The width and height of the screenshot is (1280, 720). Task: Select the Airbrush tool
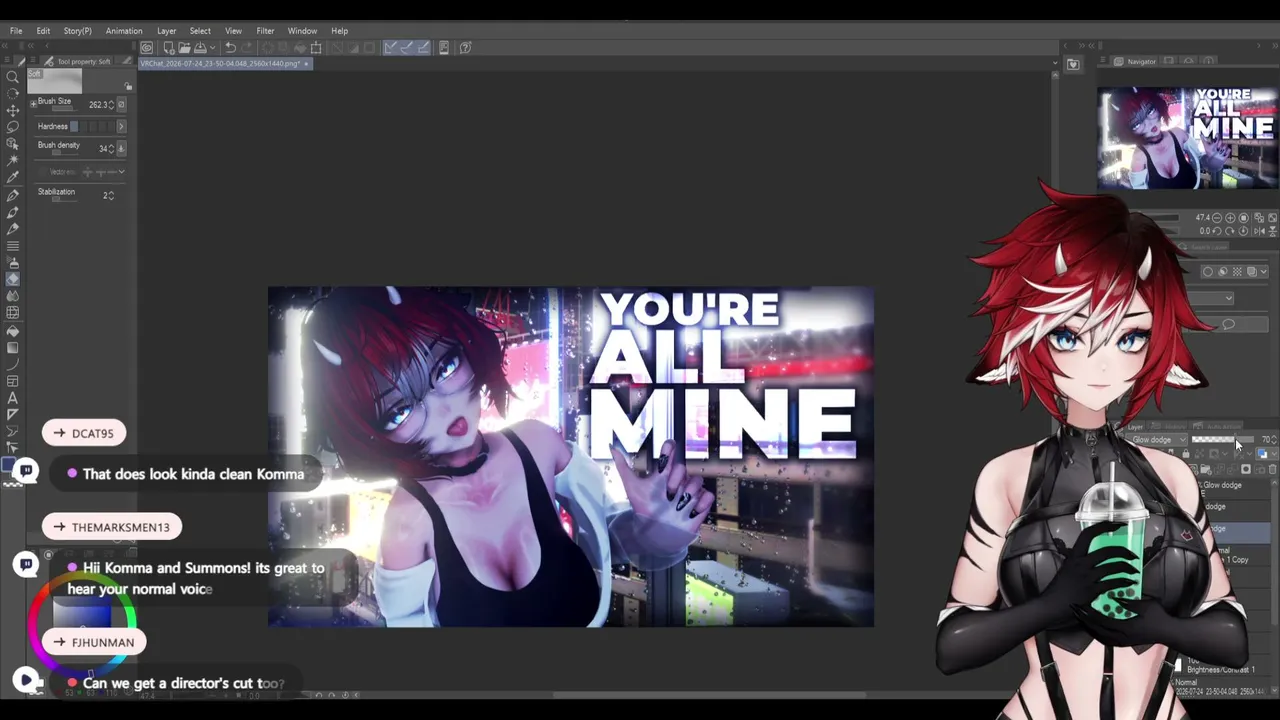(x=13, y=262)
